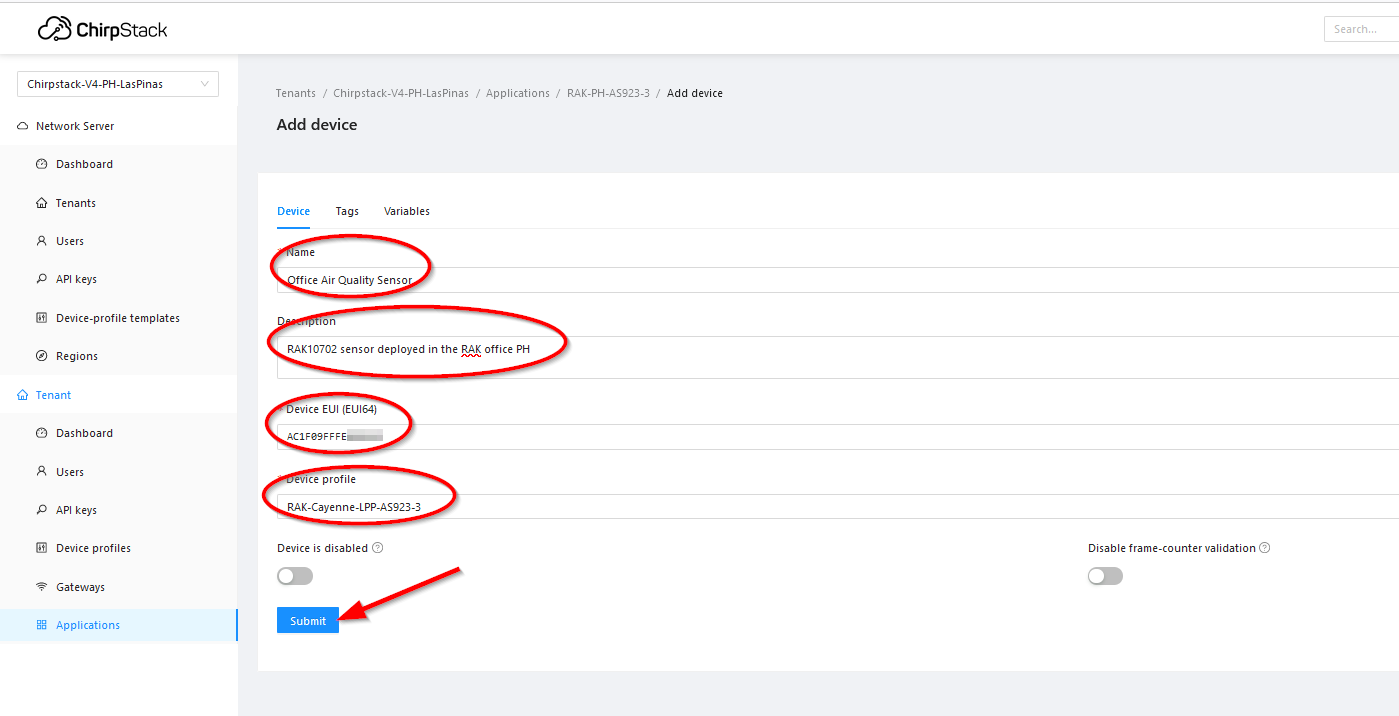Click the Network Server cloud icon

click(23, 126)
